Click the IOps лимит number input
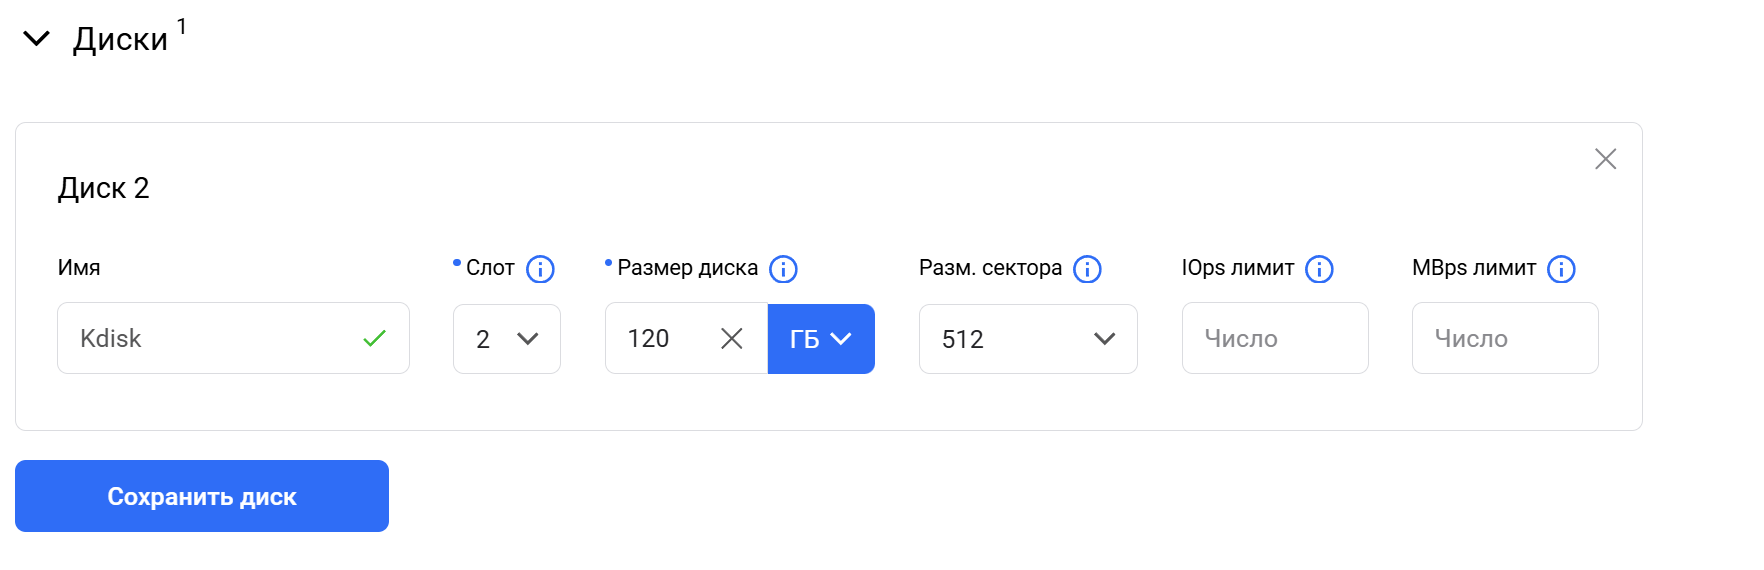Viewport: 1764px width, 570px height. click(x=1275, y=338)
